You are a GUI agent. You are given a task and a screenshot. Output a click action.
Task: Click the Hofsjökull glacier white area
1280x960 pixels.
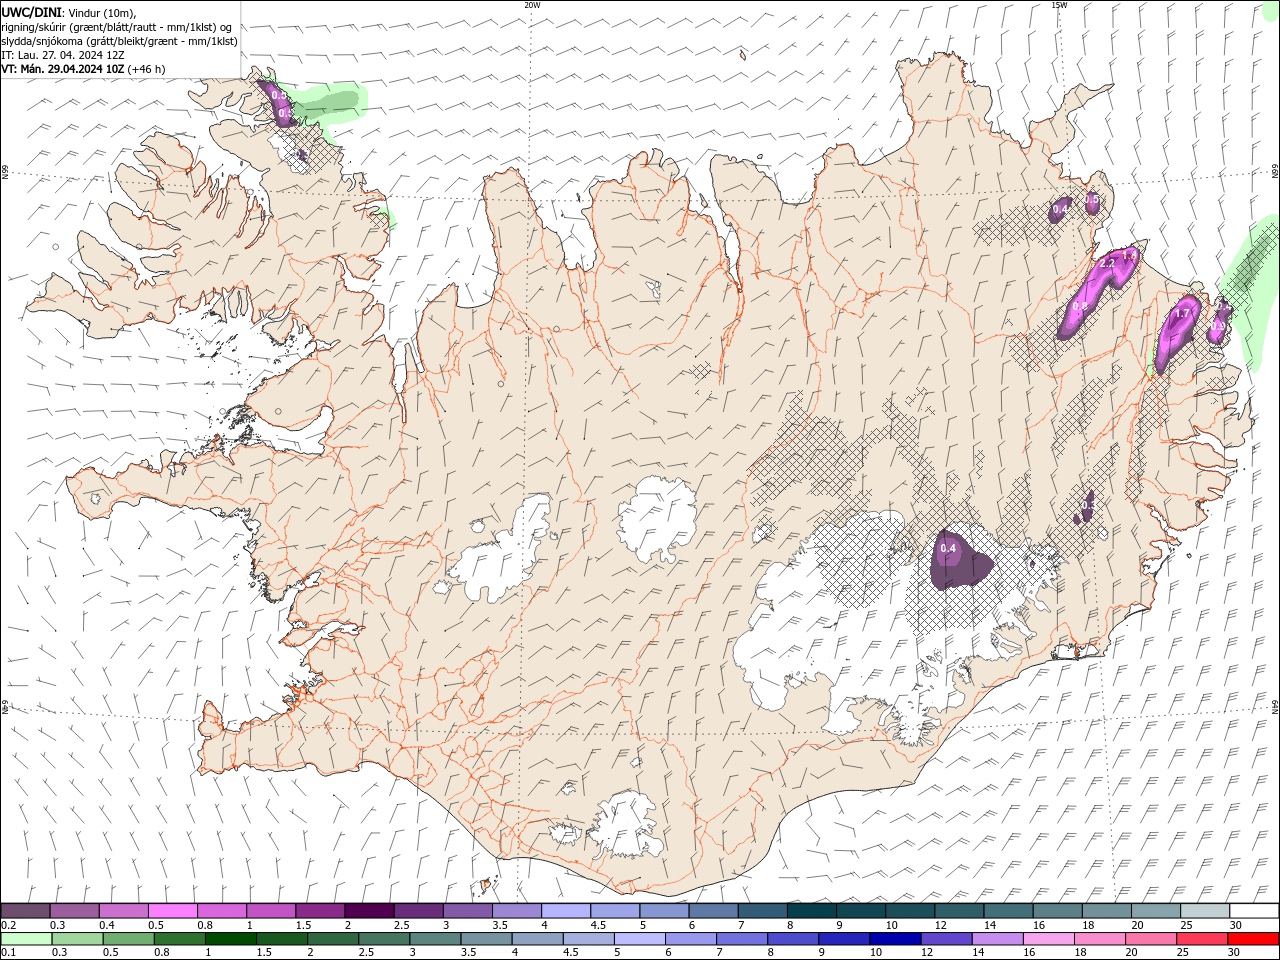pyautogui.click(x=658, y=520)
